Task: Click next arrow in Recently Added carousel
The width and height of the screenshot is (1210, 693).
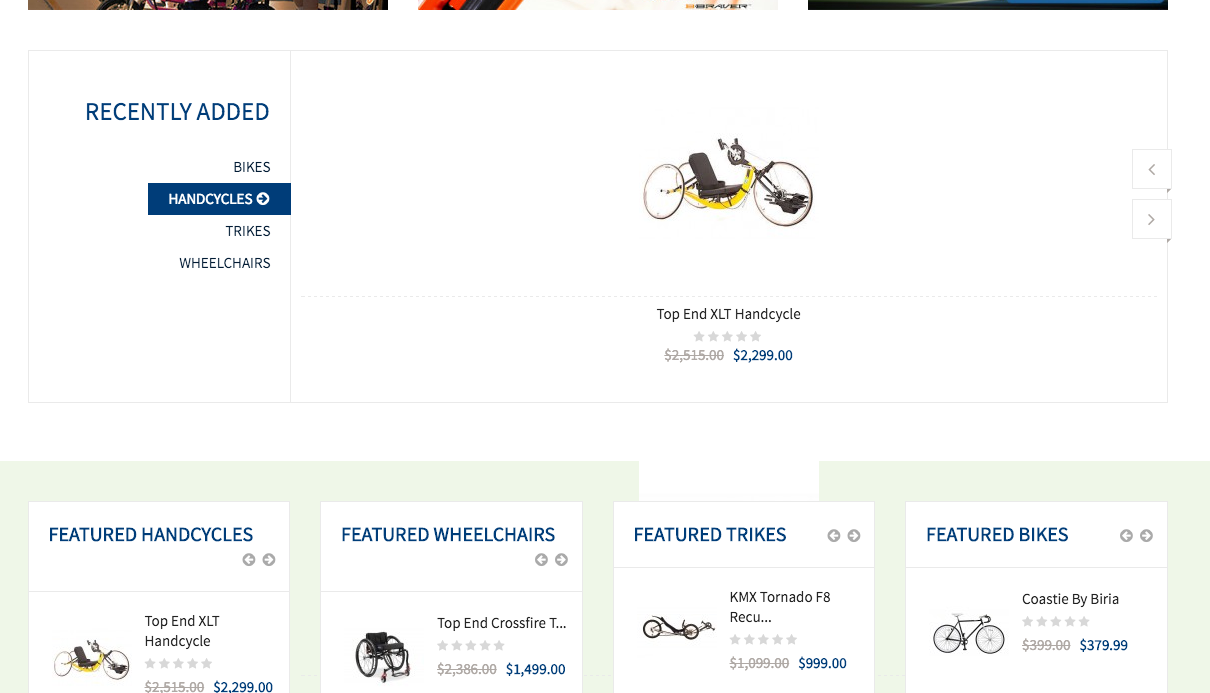Action: click(x=1151, y=219)
